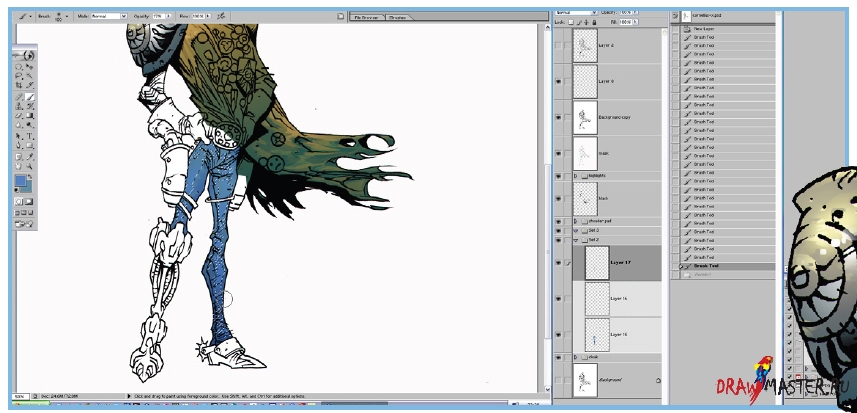Select the Blur tool
The image size is (857, 413).
[19, 125]
